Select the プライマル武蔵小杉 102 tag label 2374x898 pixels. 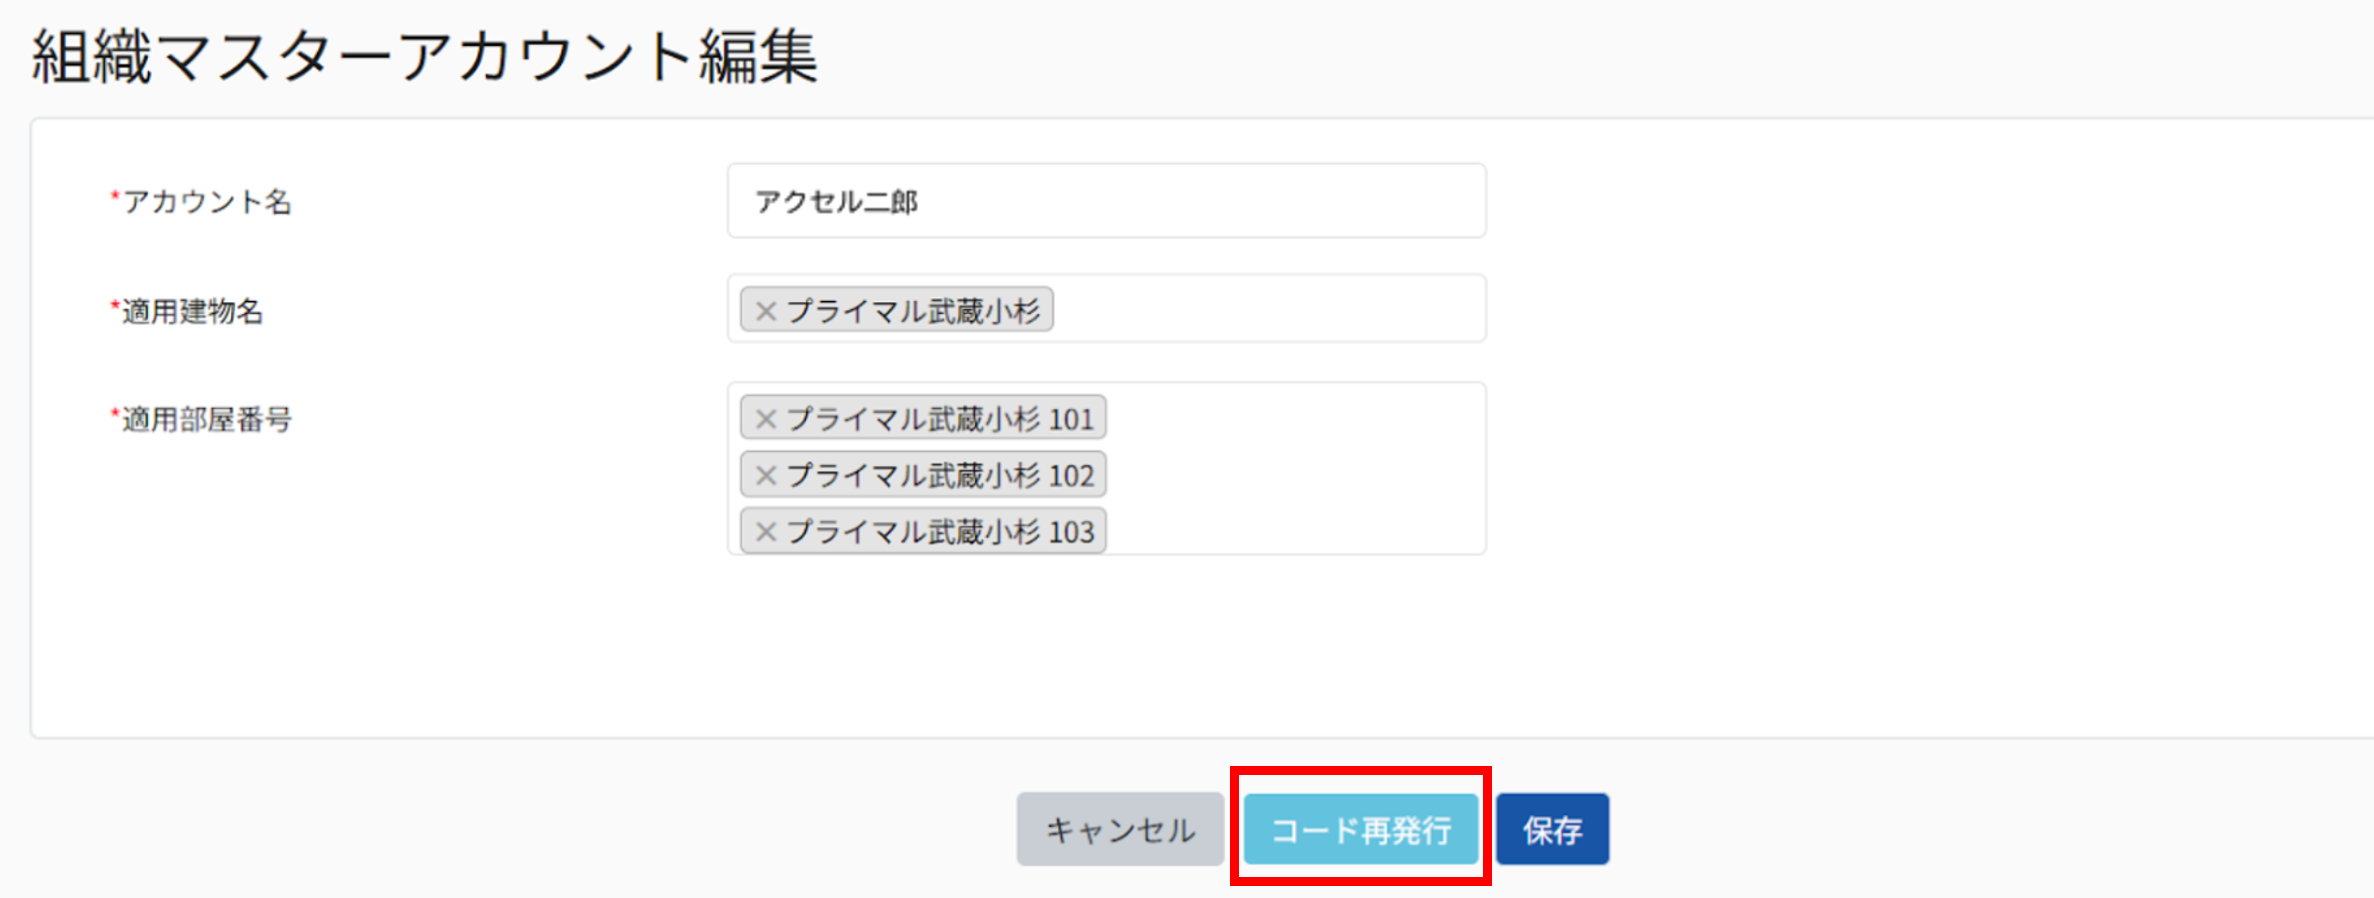[x=940, y=475]
